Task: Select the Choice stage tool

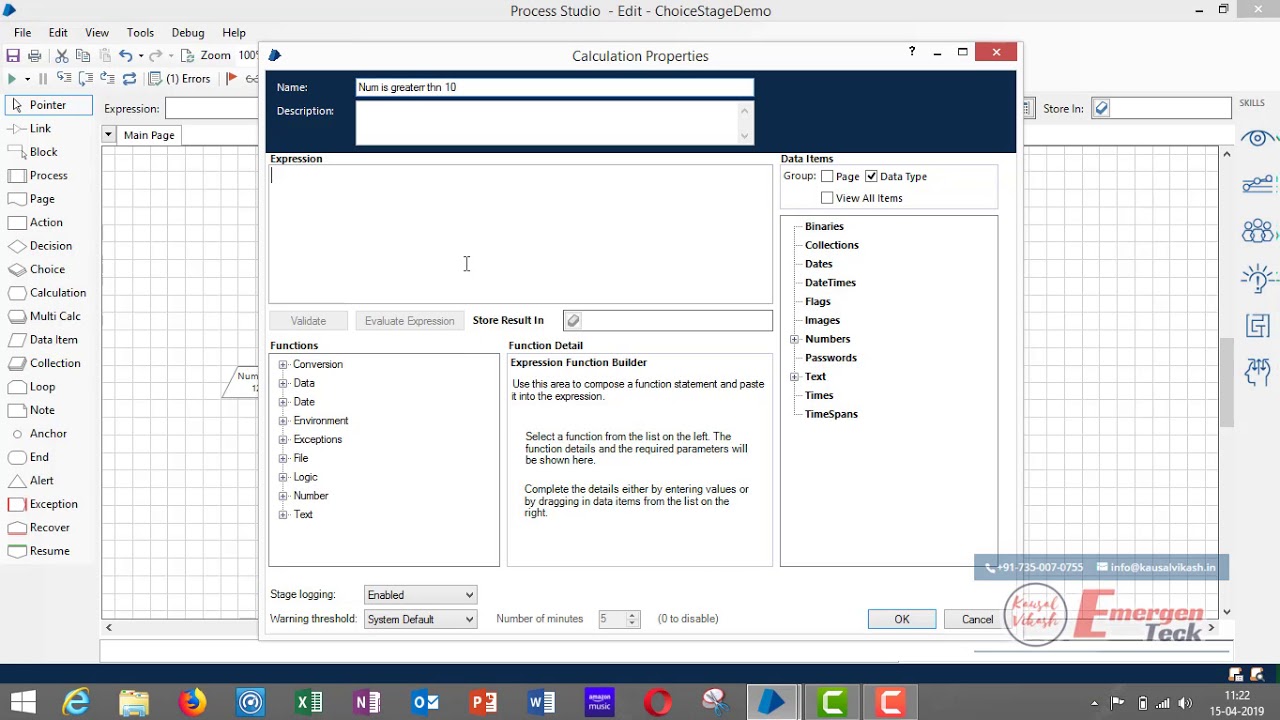Action: tap(47, 269)
